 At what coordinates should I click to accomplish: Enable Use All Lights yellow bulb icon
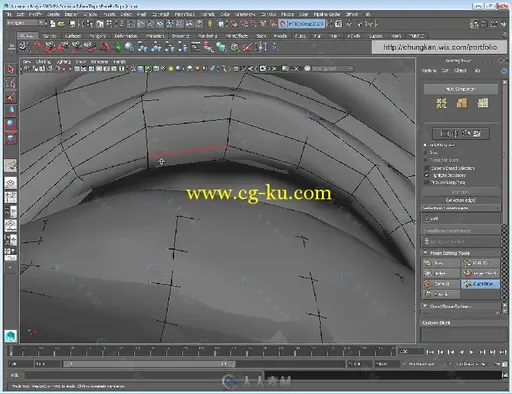pyautogui.click(x=171, y=69)
